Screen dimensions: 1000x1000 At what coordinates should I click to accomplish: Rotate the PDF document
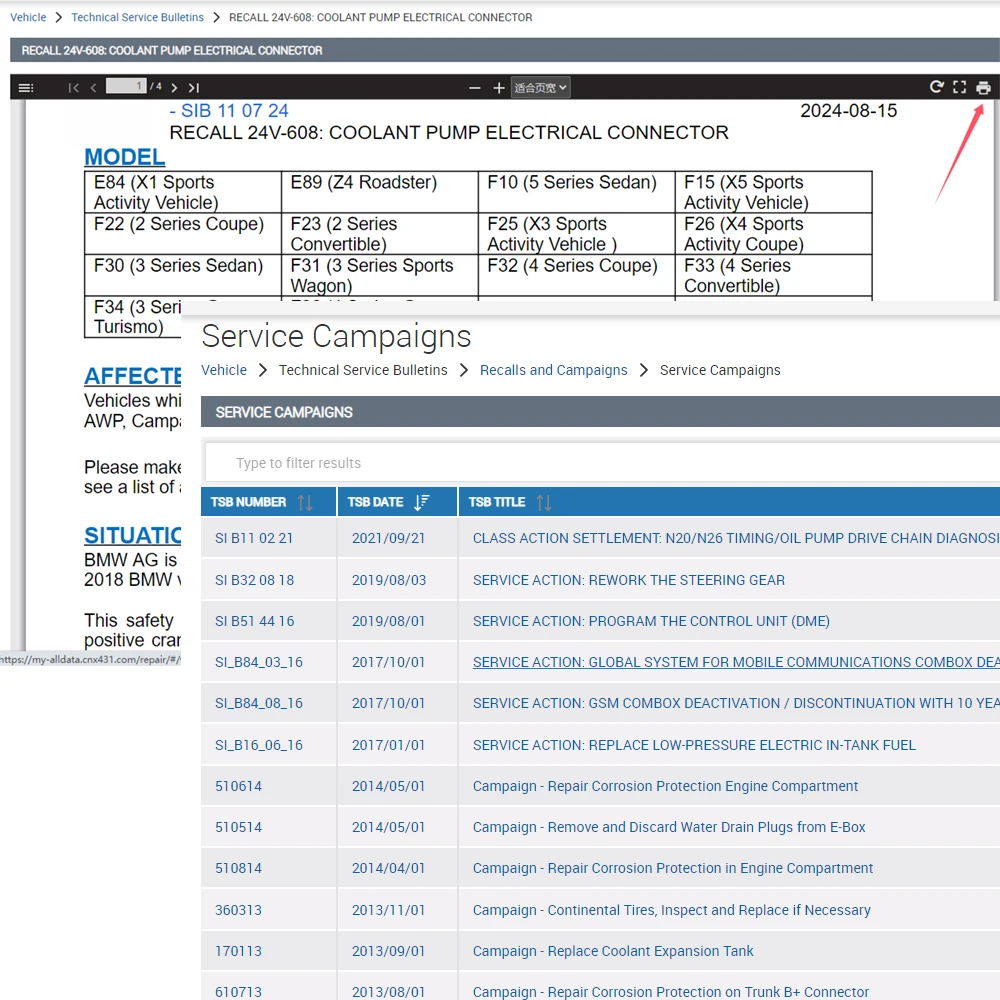pos(936,87)
